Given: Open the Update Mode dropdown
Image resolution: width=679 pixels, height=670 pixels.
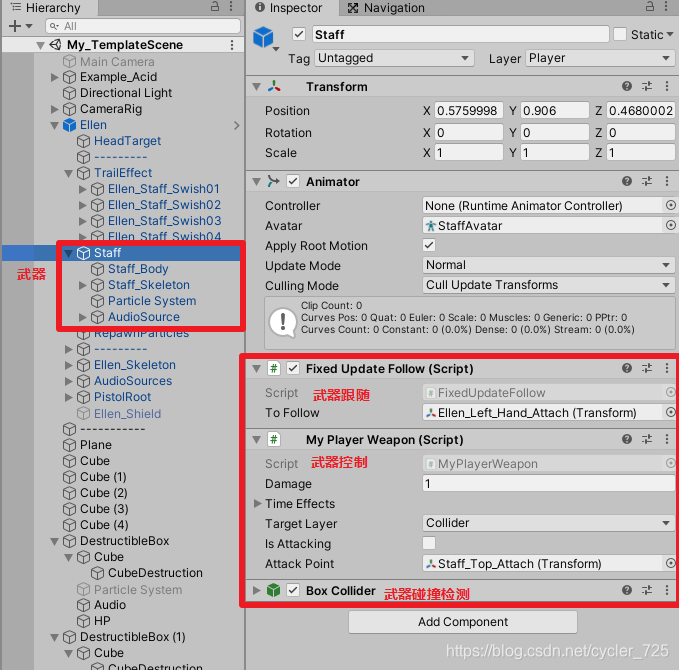Looking at the screenshot, I should (549, 265).
